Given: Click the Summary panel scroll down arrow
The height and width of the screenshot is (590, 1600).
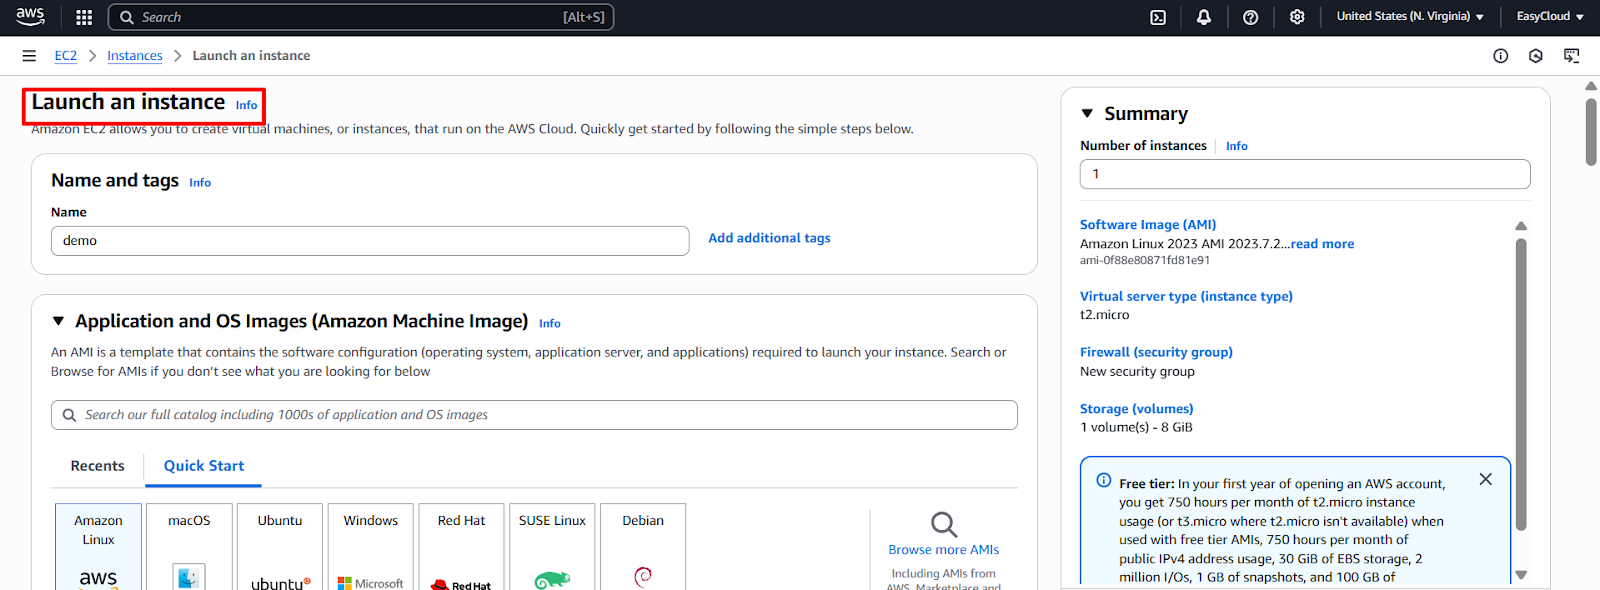Looking at the screenshot, I should (1521, 575).
